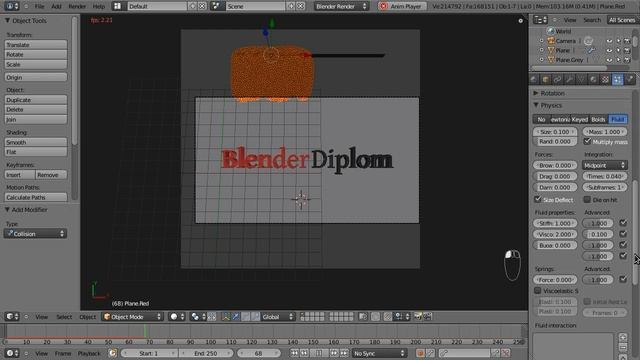The width and height of the screenshot is (640, 360).
Task: Click the Insert keyframe button
Action: 20,175
